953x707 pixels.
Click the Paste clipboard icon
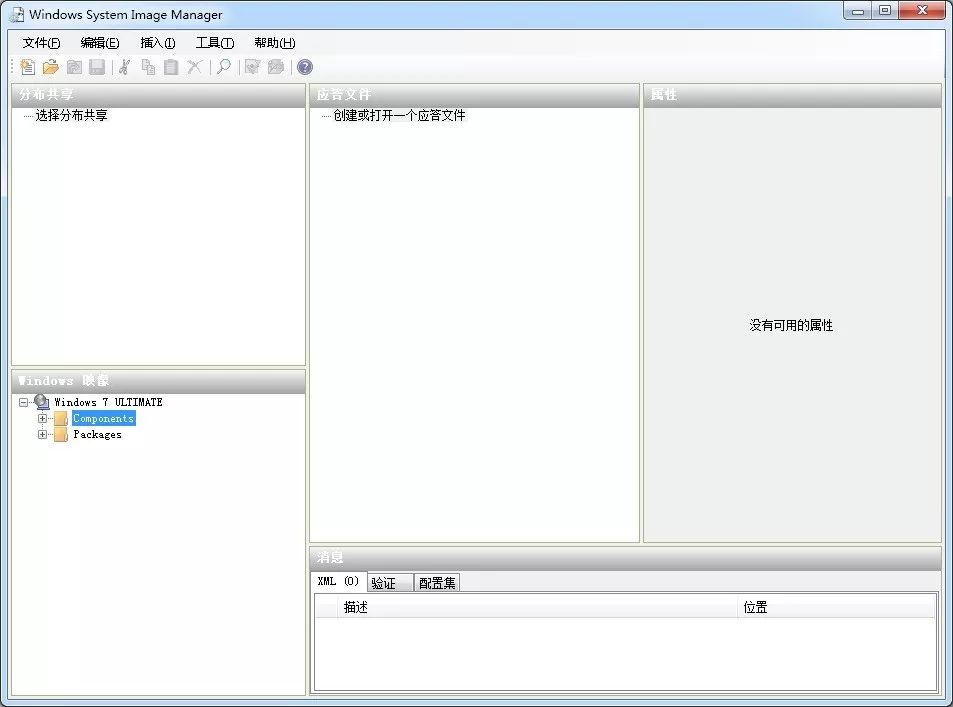point(171,67)
